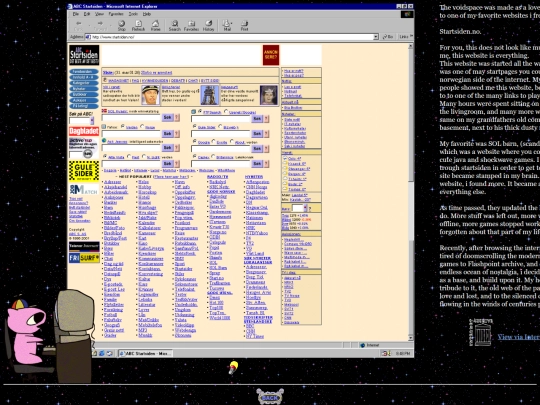
Task: Click the Internet Archive building icon
Action: tap(482, 333)
